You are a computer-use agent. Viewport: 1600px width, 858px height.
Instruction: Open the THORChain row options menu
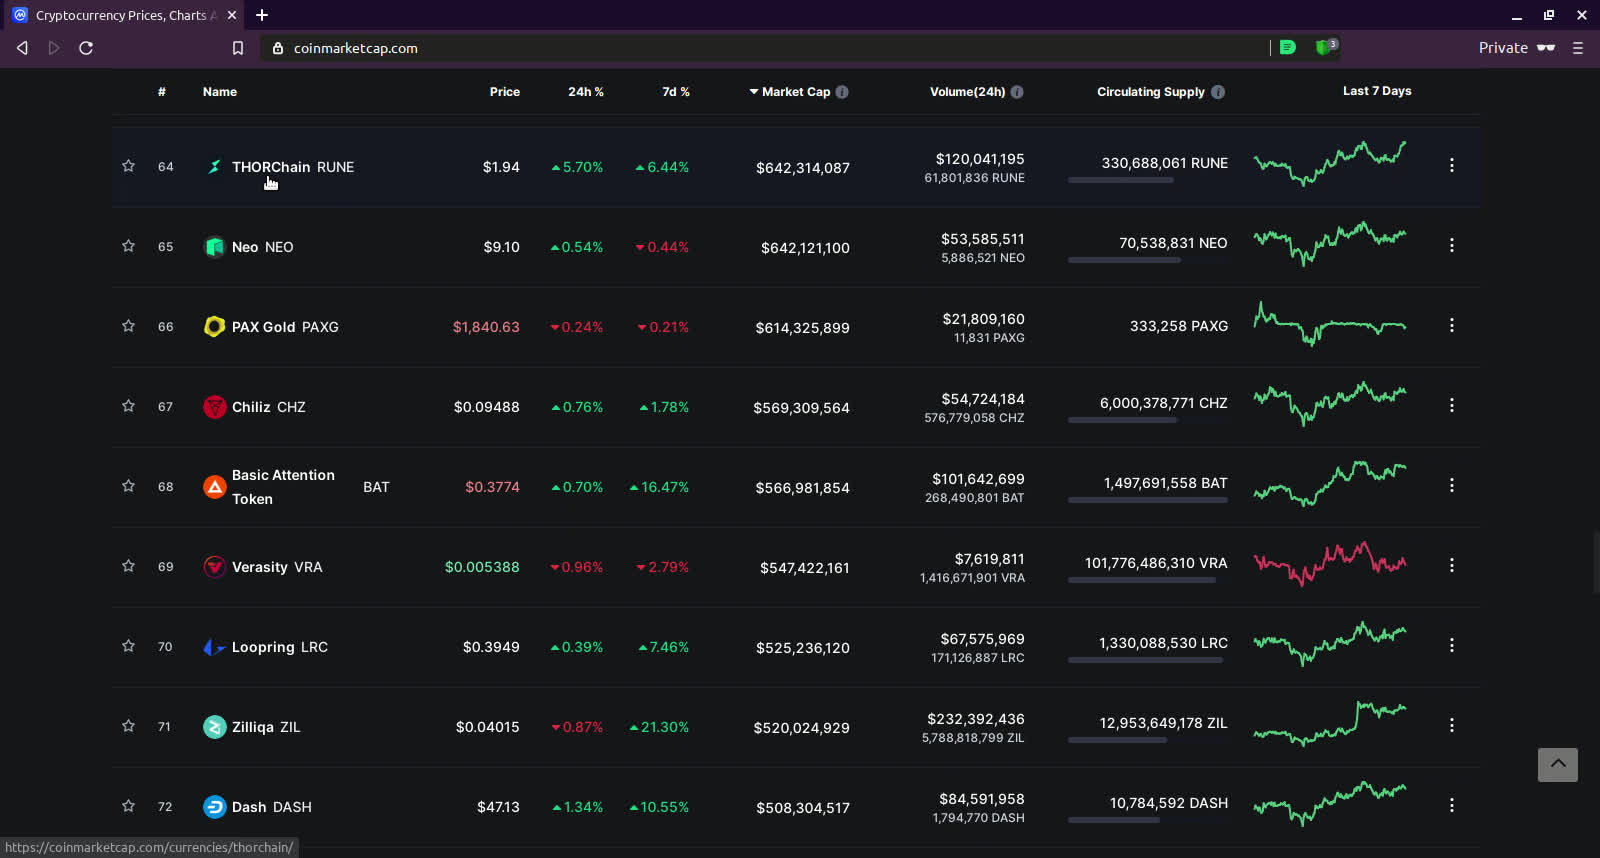pos(1452,165)
